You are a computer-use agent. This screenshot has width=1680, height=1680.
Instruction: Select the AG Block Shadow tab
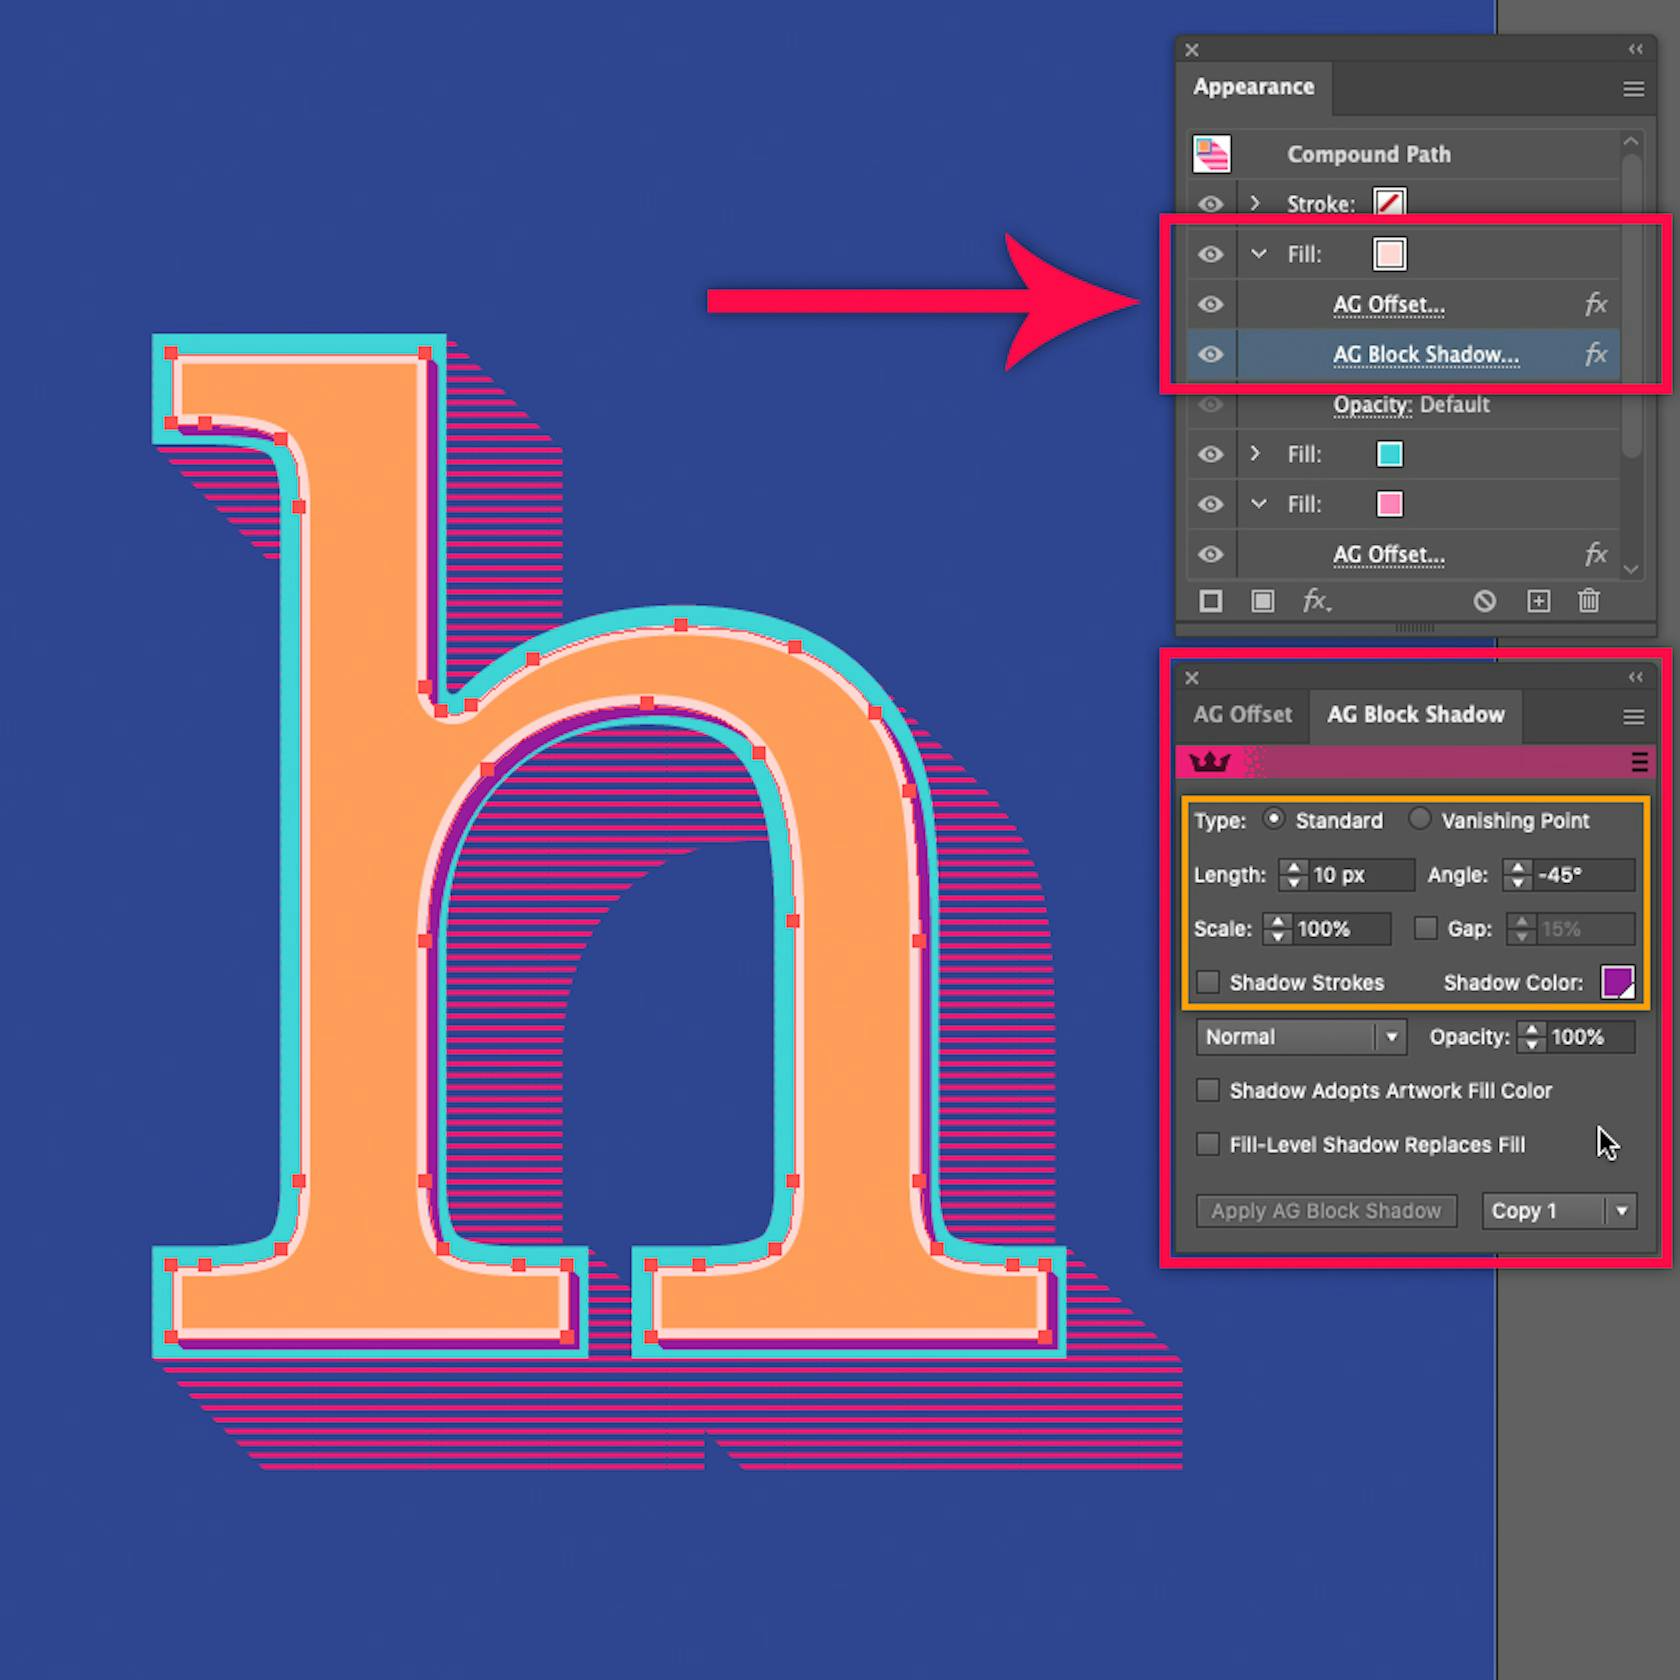point(1415,714)
